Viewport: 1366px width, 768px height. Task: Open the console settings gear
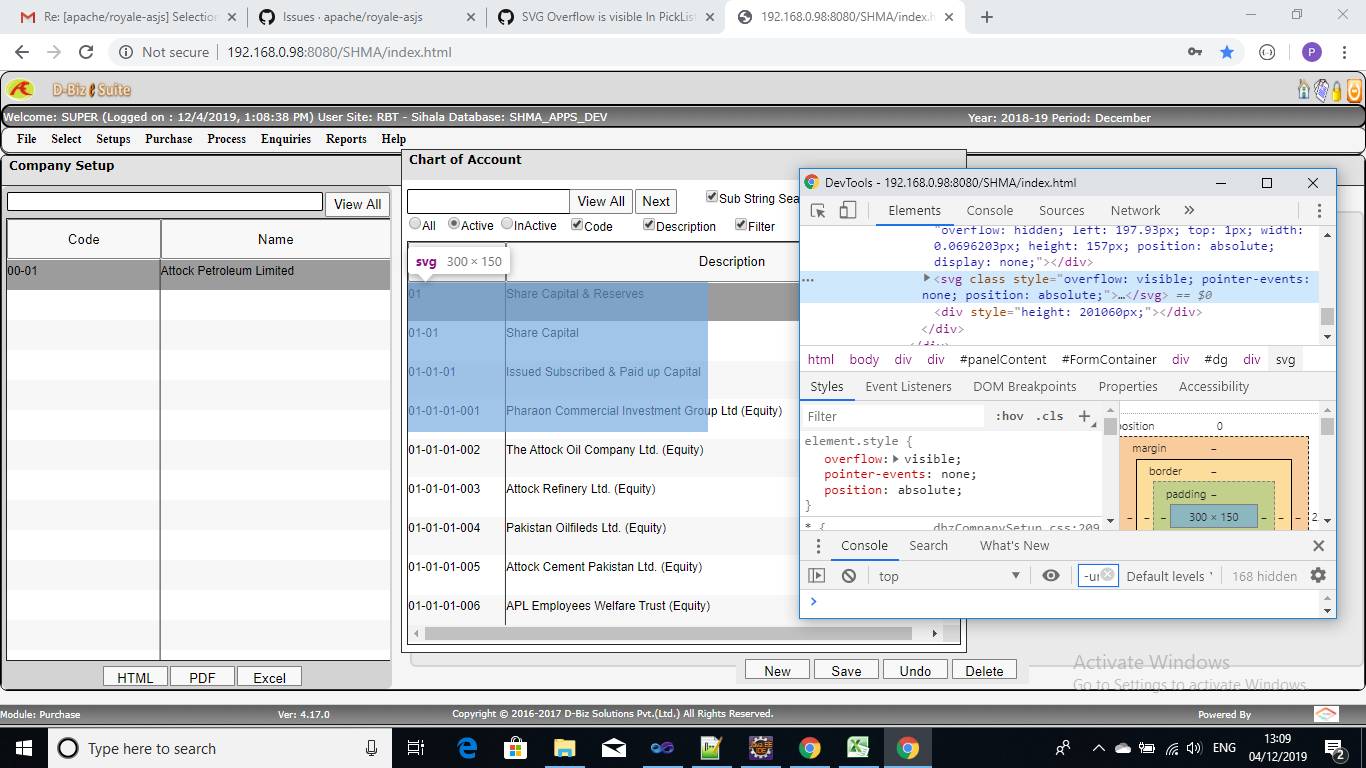(x=1318, y=575)
